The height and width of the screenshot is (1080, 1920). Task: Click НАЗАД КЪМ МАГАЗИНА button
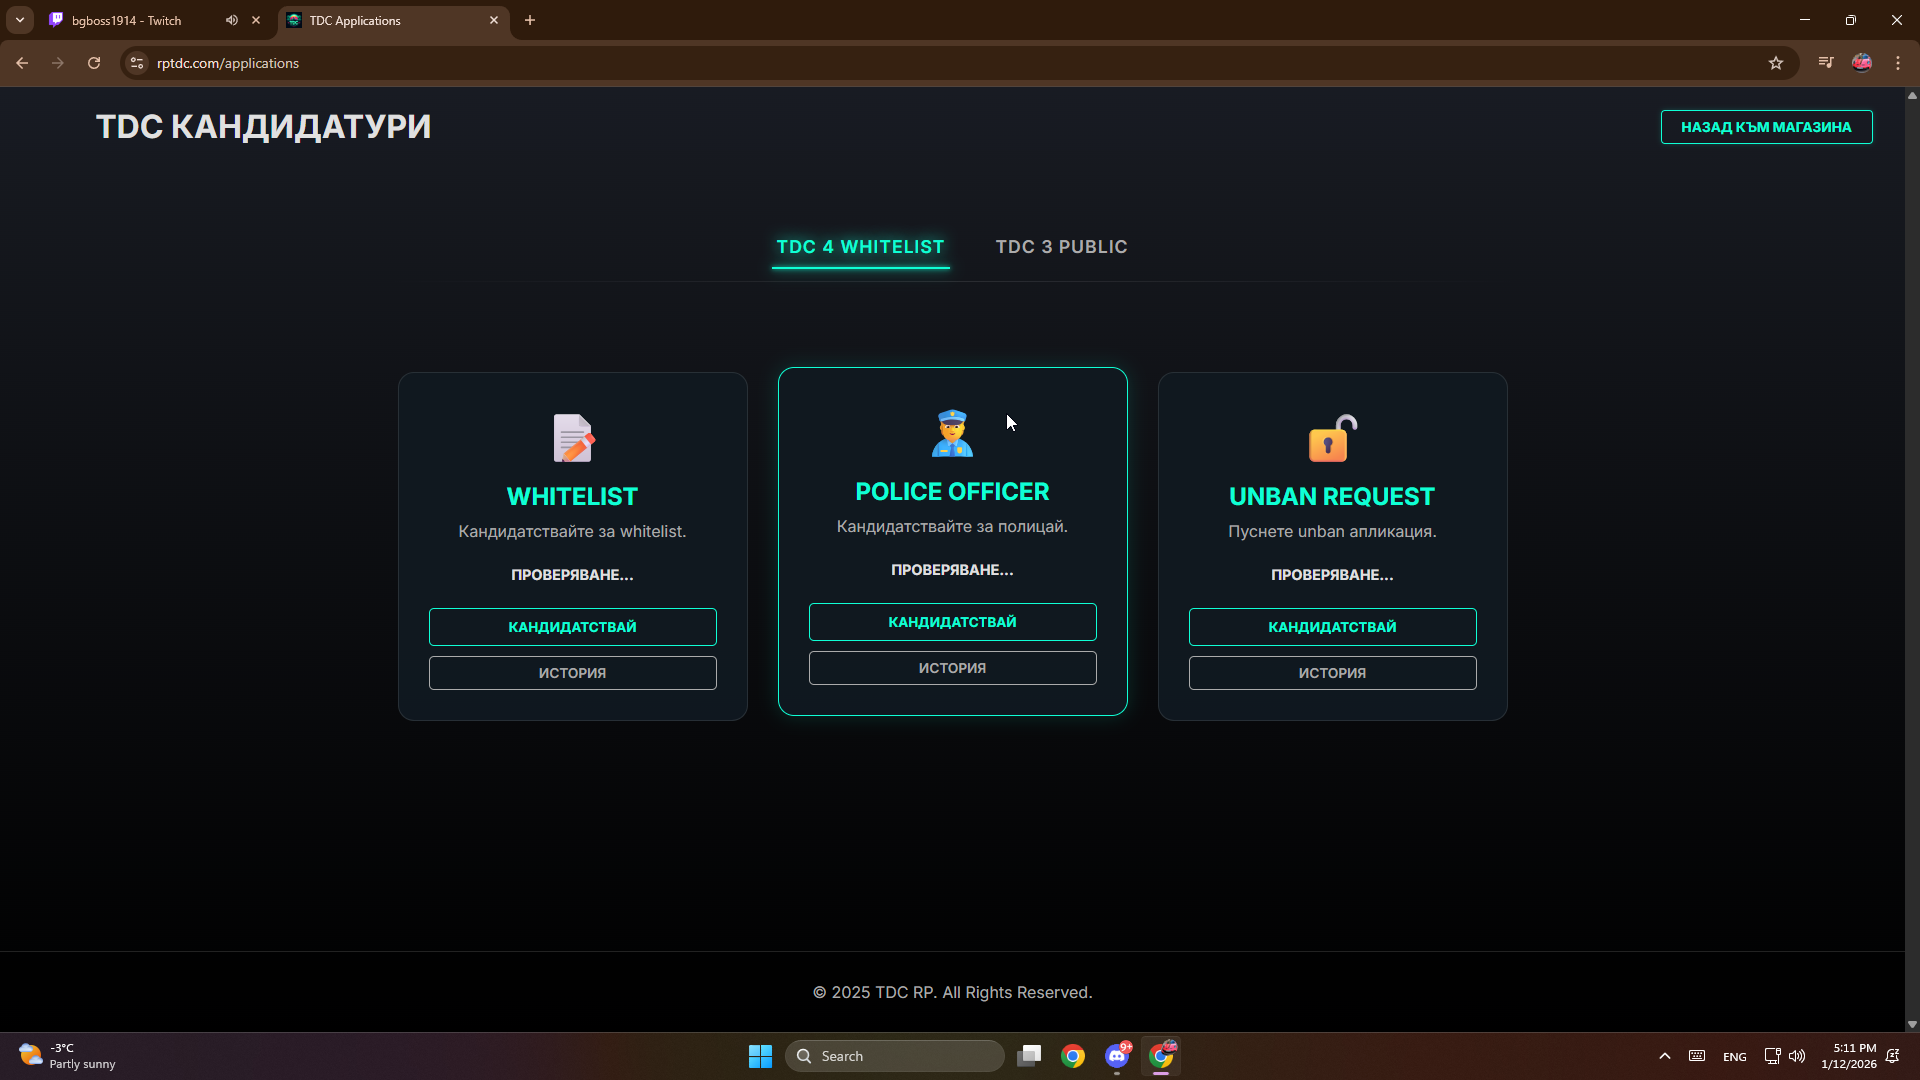(x=1766, y=127)
